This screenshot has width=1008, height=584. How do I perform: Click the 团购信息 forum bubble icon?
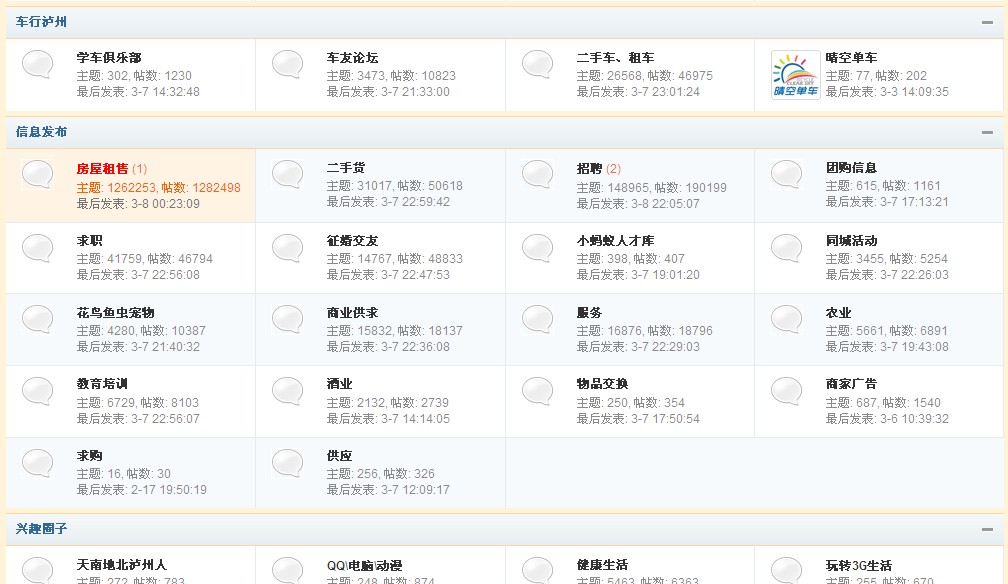tap(787, 174)
